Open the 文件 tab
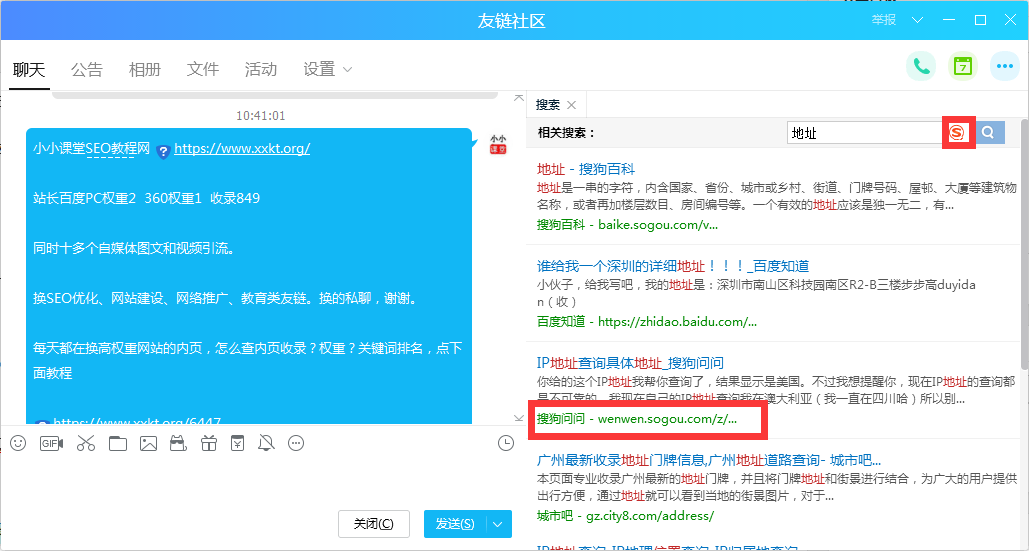This screenshot has height=551, width=1029. pyautogui.click(x=203, y=70)
